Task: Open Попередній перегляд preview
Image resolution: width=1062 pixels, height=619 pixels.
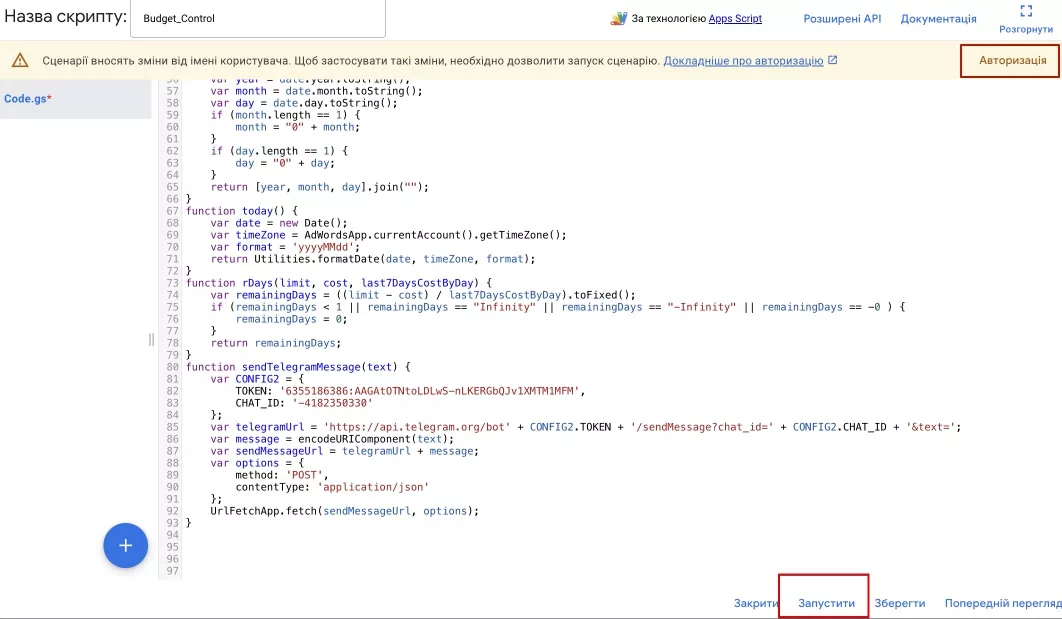Action: (1003, 603)
